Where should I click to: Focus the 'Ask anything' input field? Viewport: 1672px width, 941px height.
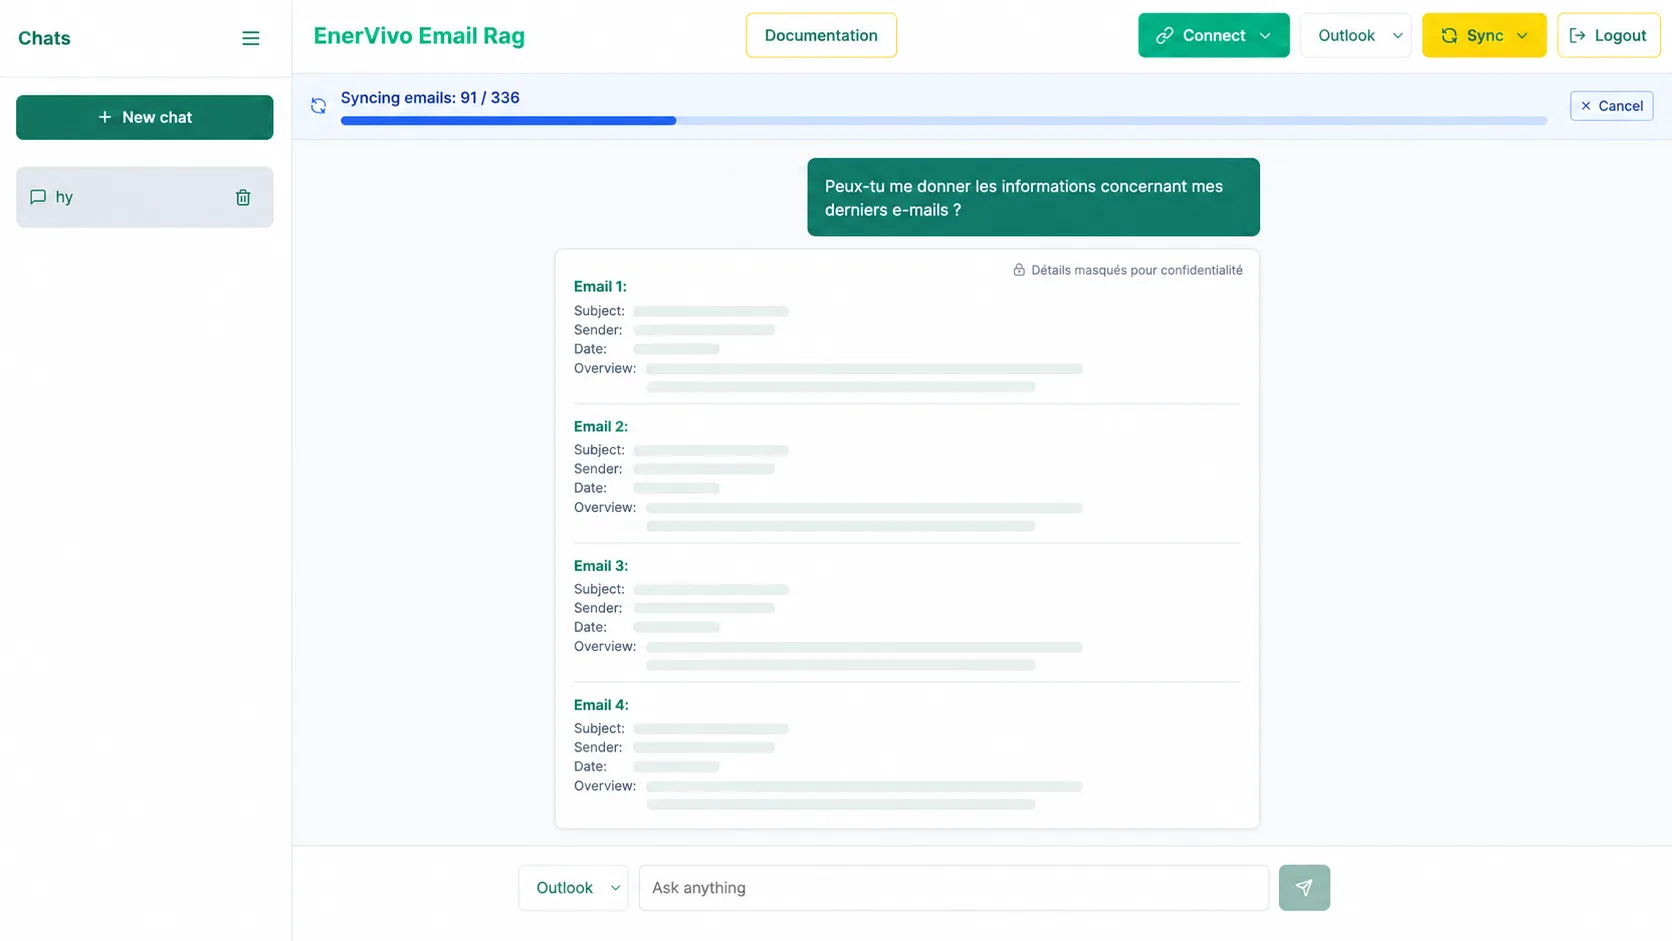click(x=953, y=887)
